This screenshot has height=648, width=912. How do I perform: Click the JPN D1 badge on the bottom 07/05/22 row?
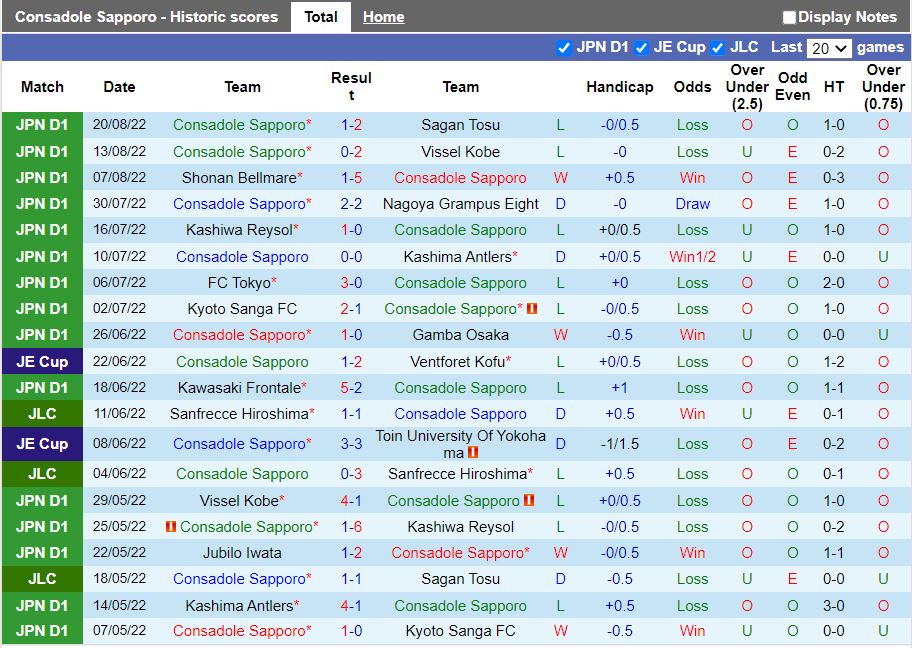click(x=42, y=631)
